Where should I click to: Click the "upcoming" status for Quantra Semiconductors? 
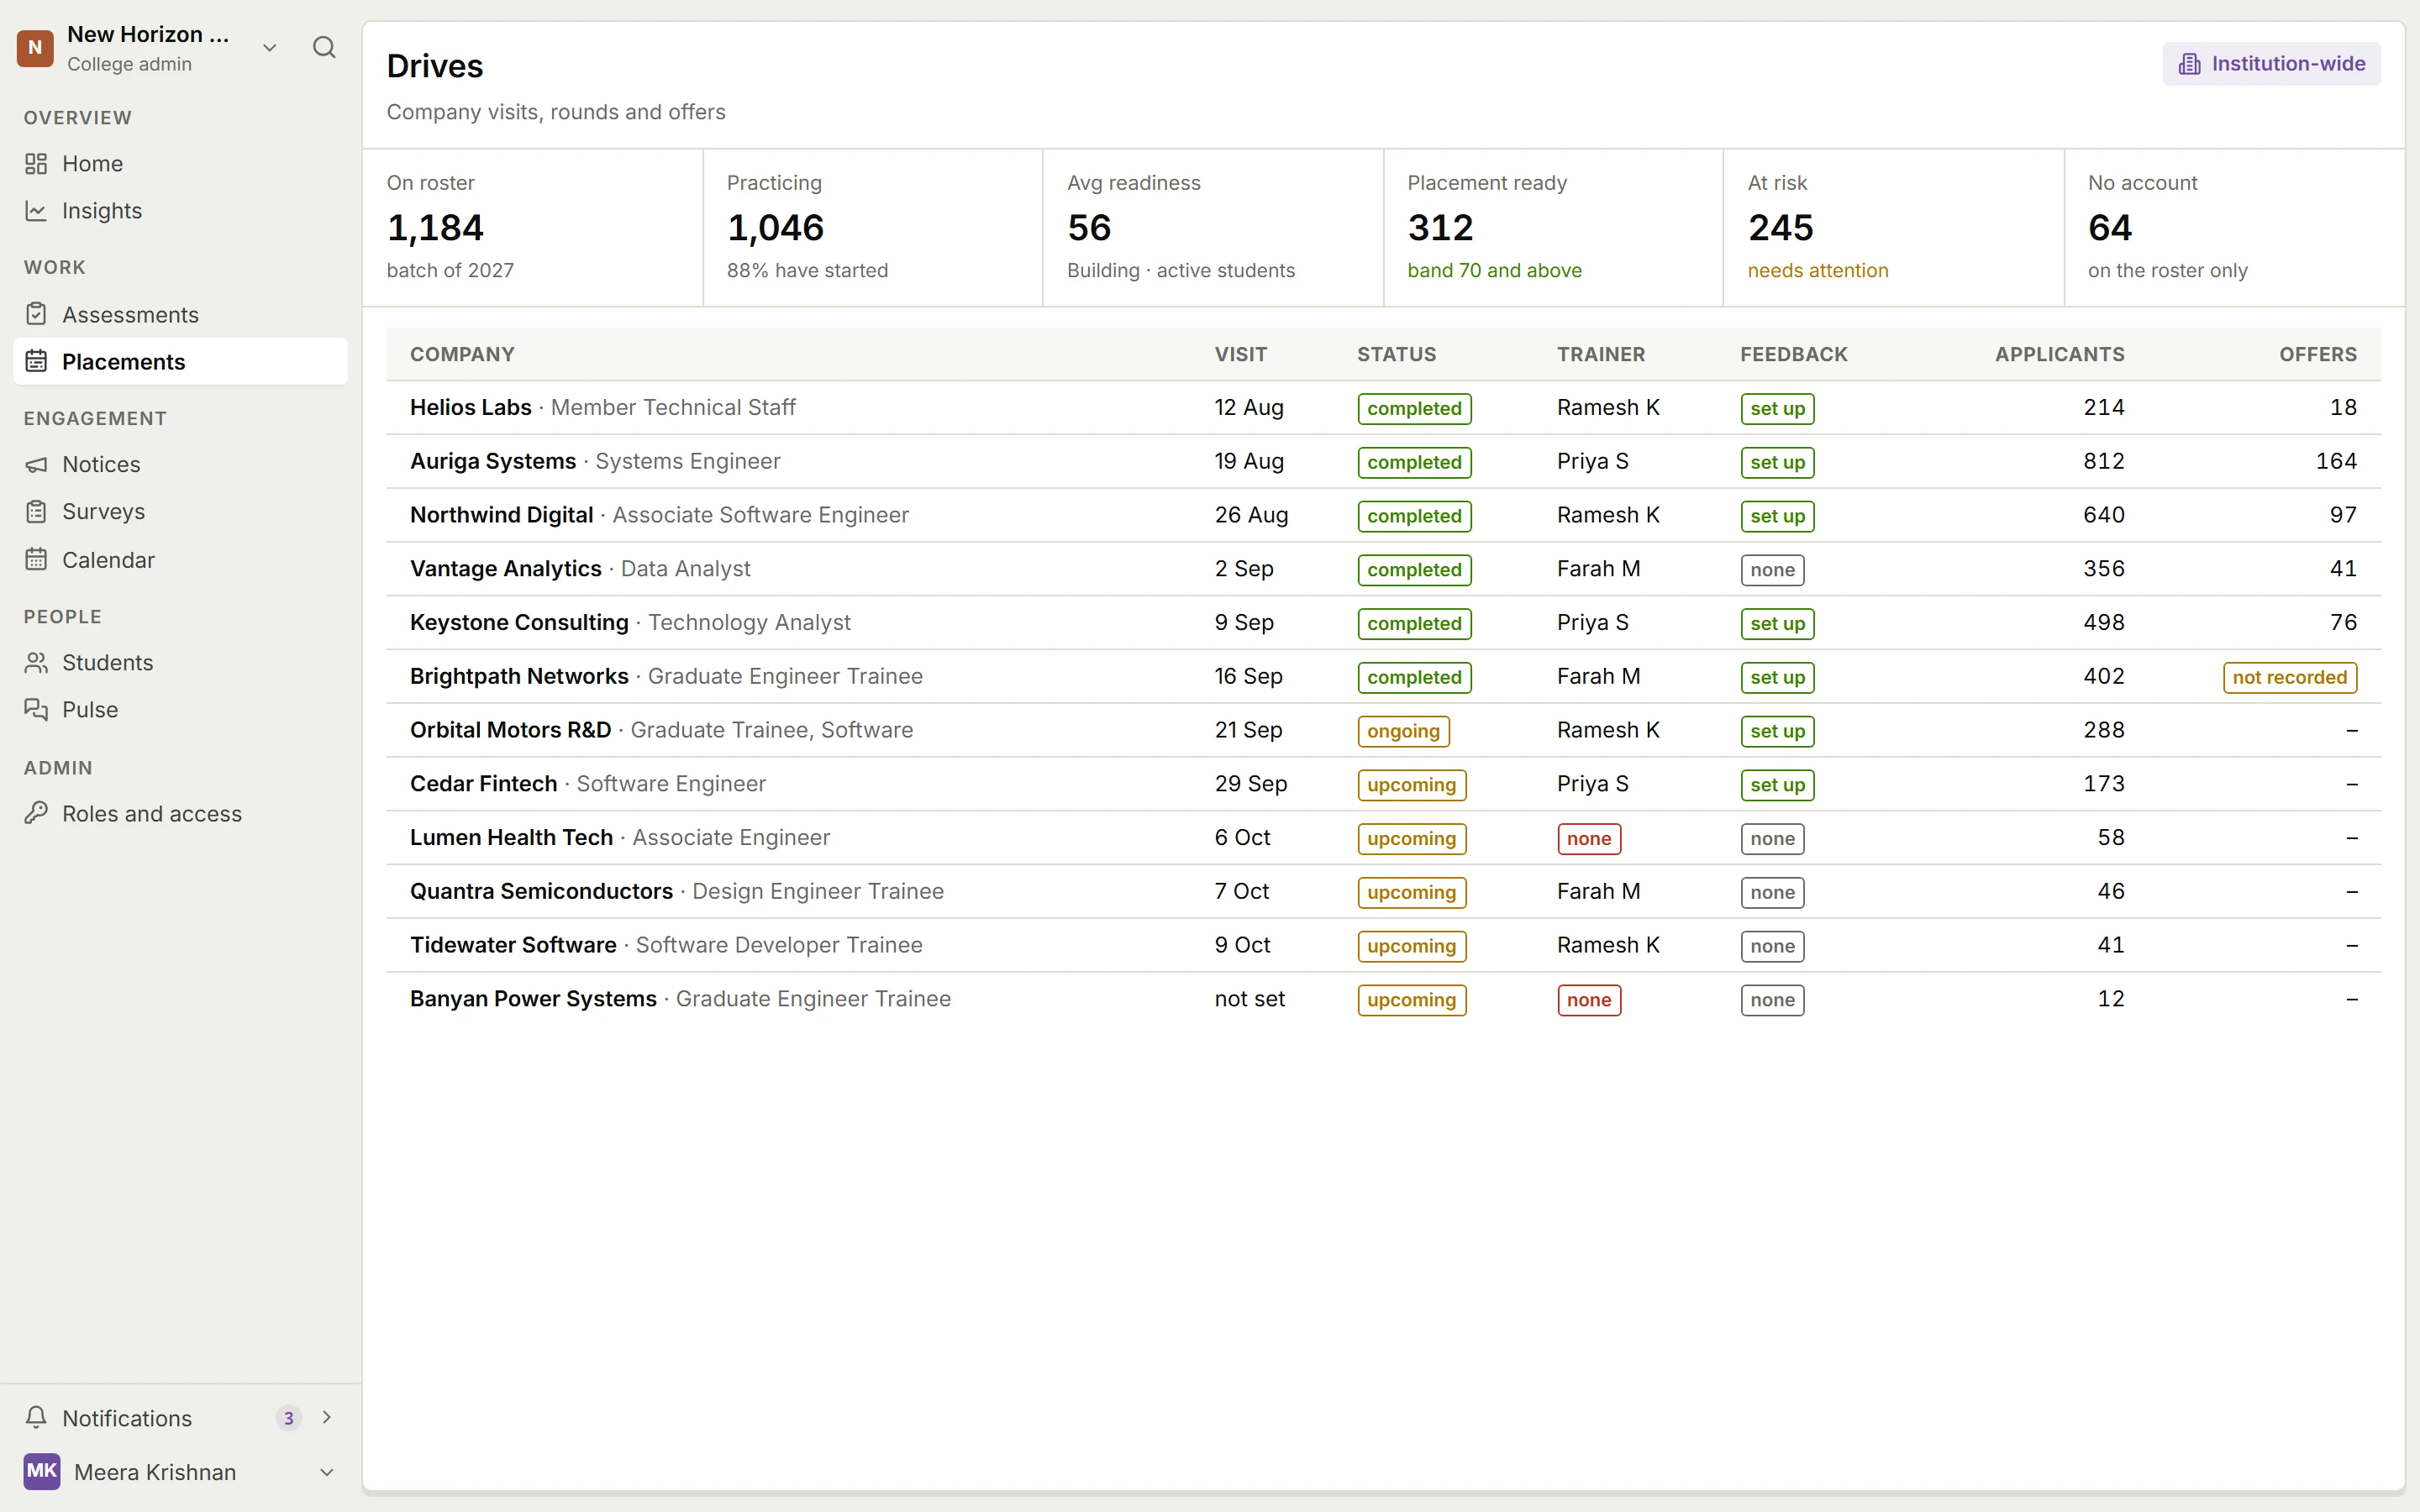[x=1411, y=892]
